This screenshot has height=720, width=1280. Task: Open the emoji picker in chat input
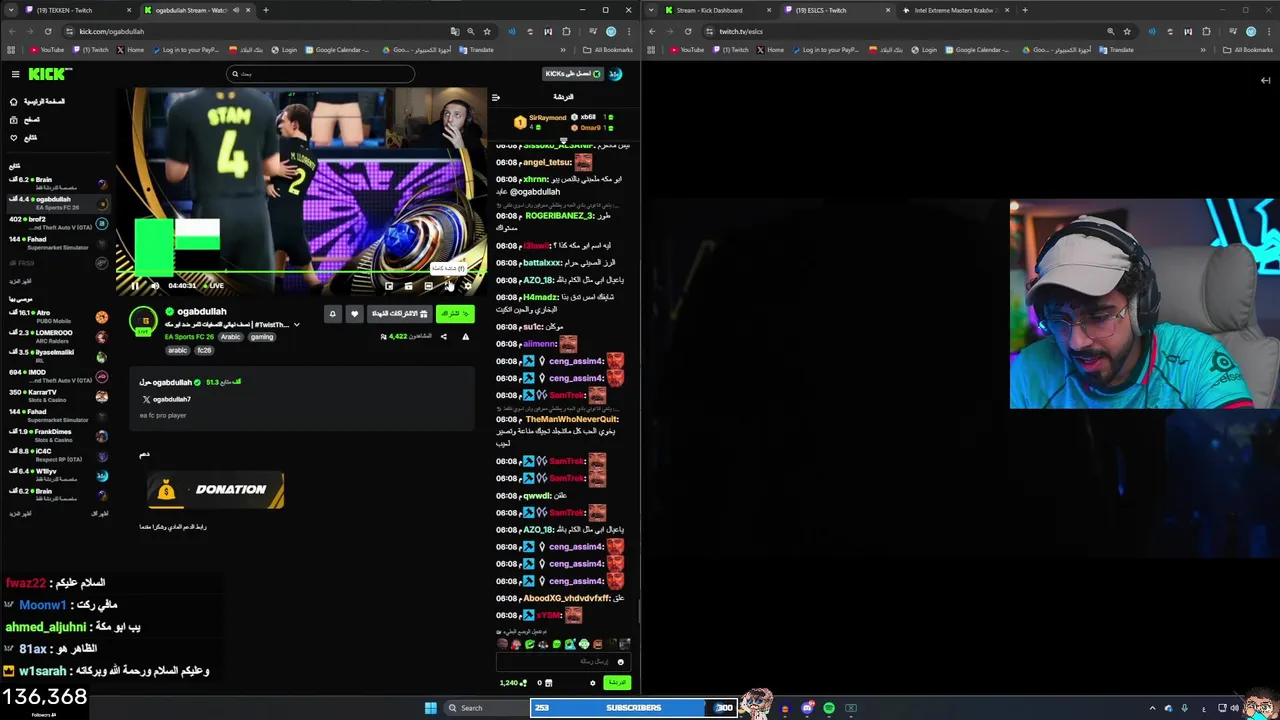(620, 662)
